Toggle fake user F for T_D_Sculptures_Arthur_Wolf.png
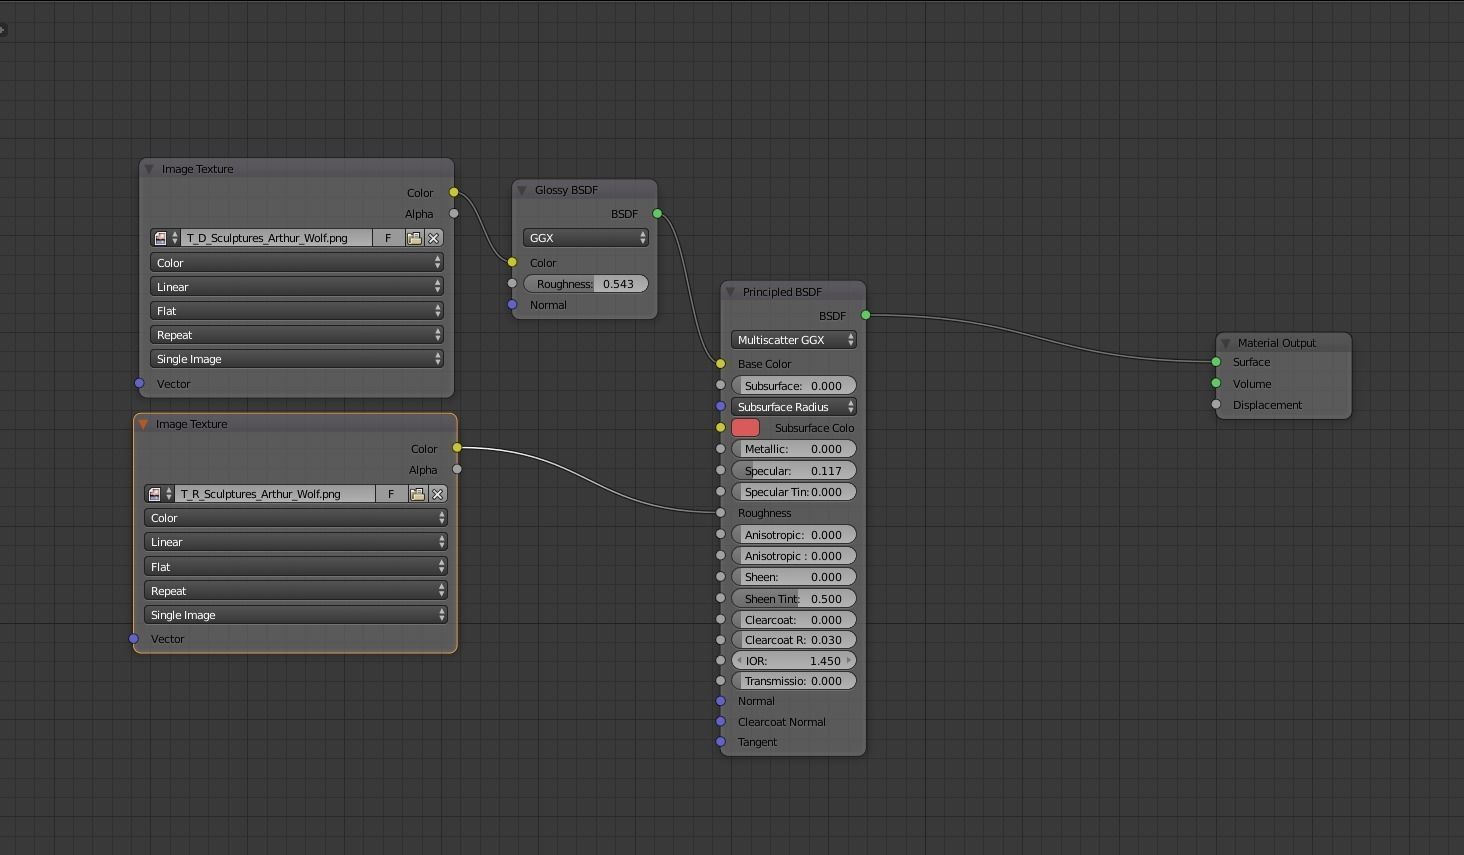The width and height of the screenshot is (1464, 855). pyautogui.click(x=388, y=238)
